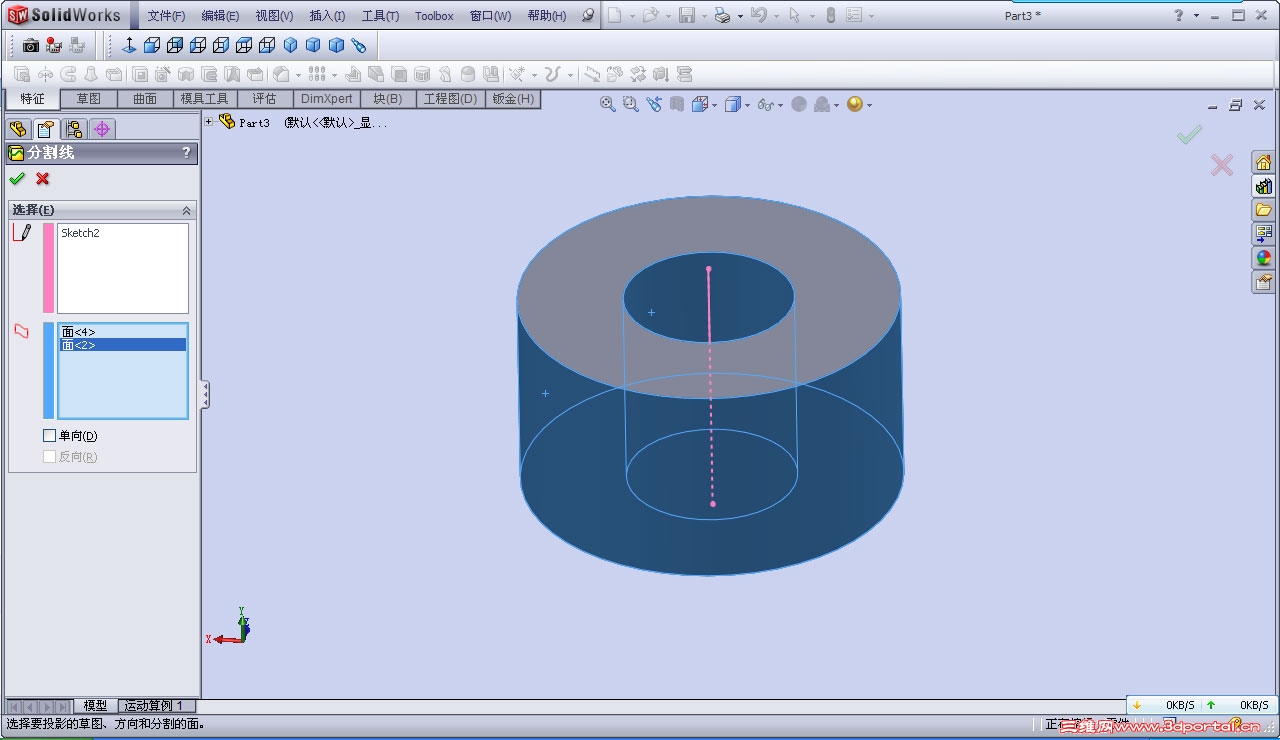Click the pink sketch selection color bar
The image size is (1280, 740).
48,268
